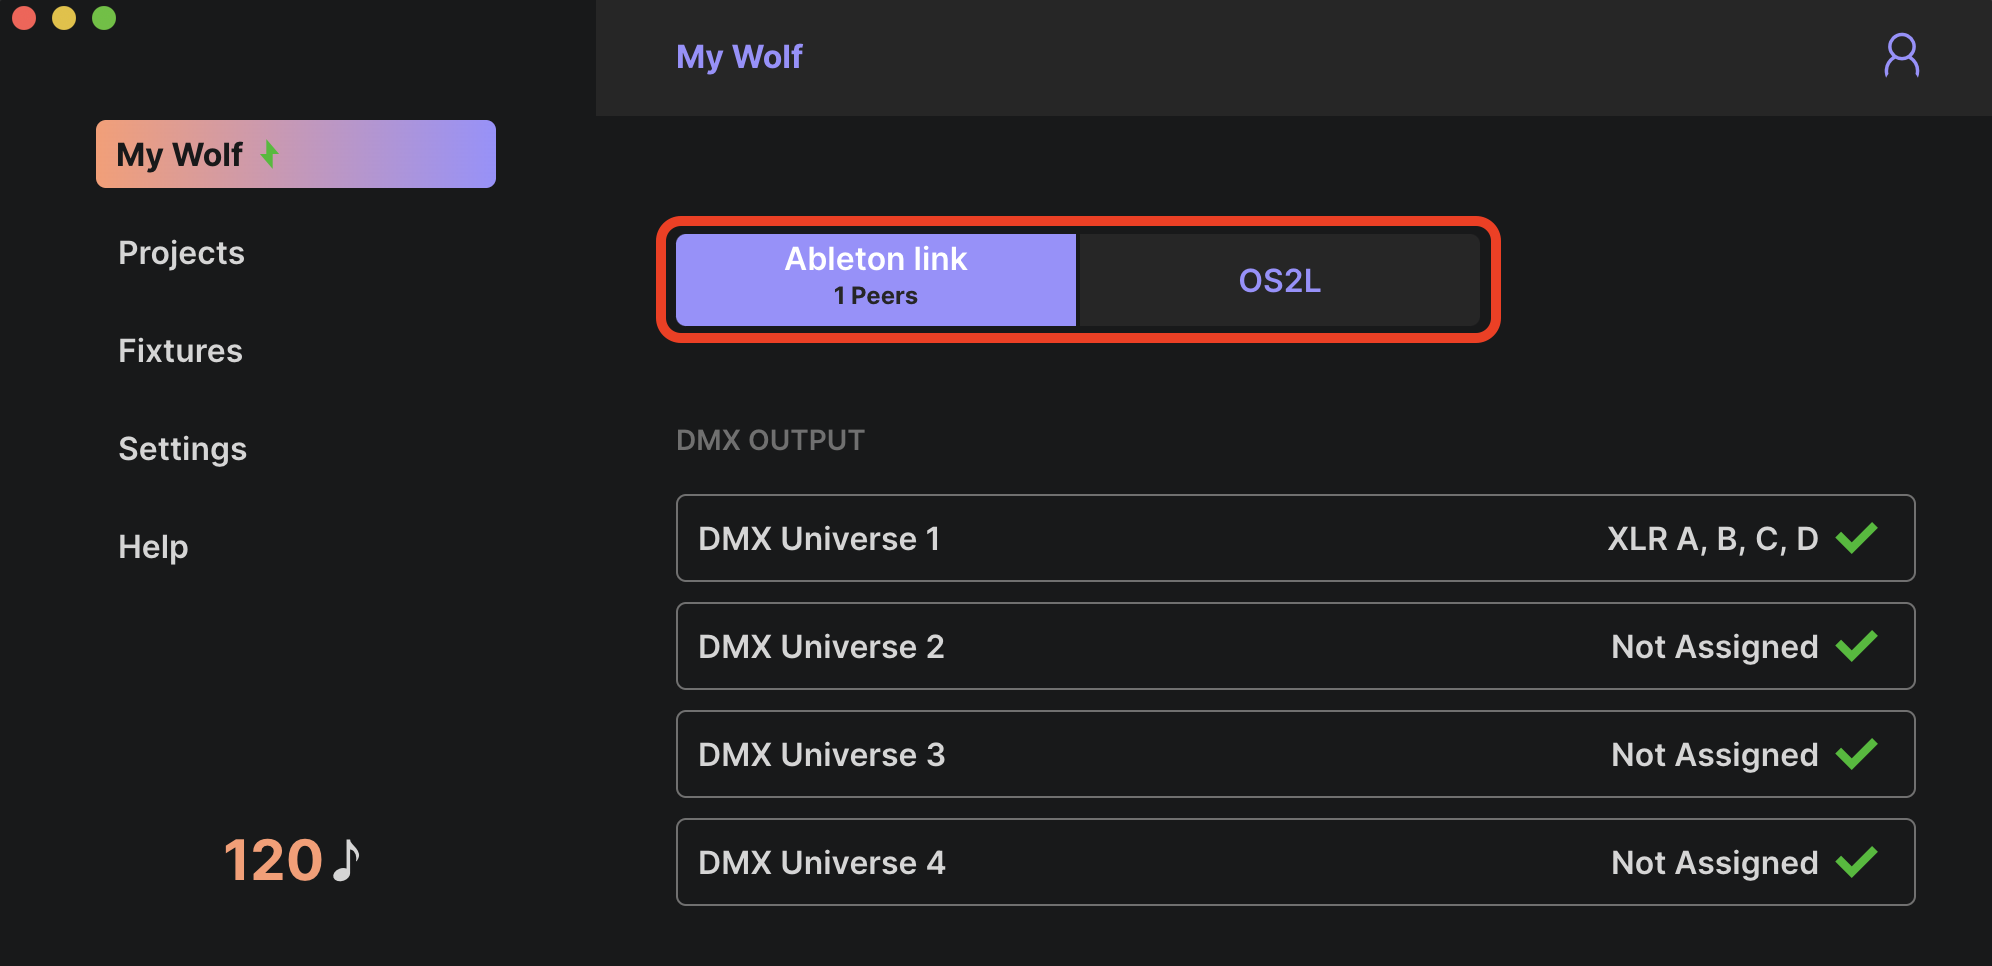Screen dimensions: 1992x966
Task: Click the 120 BPM tempo display
Action: coord(272,860)
